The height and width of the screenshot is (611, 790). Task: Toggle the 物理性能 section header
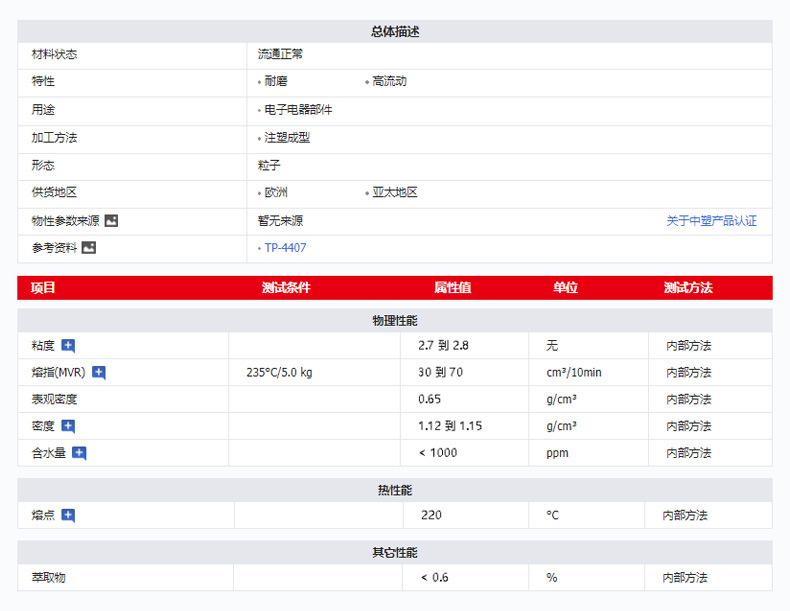[x=395, y=321]
